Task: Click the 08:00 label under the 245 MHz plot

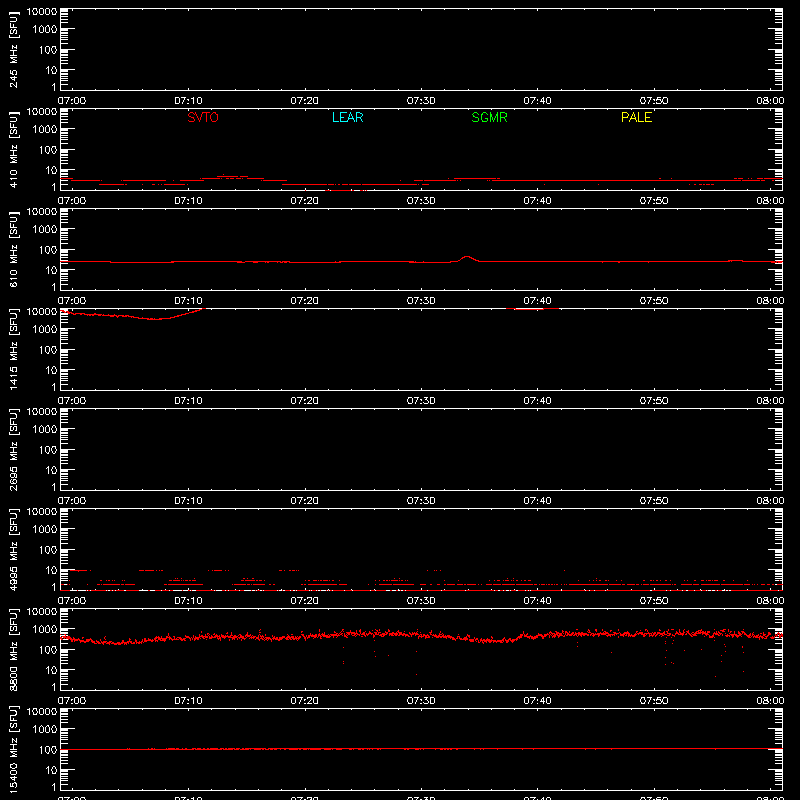Action: click(x=770, y=101)
